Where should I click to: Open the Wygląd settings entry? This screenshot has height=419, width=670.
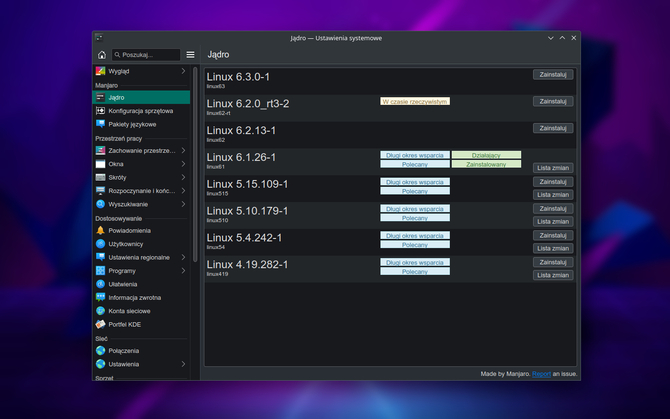pos(141,71)
